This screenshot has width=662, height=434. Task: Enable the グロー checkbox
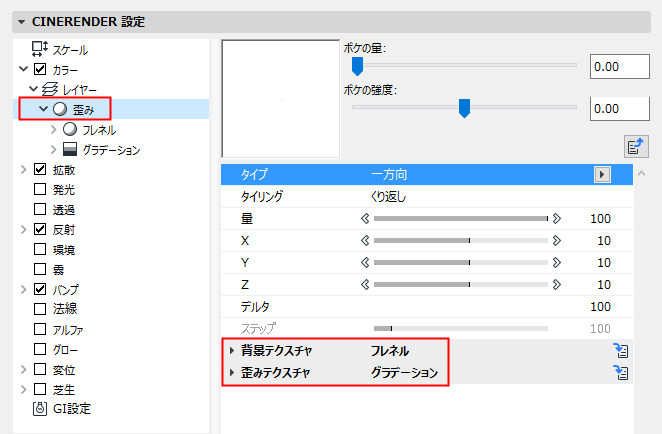(40, 349)
